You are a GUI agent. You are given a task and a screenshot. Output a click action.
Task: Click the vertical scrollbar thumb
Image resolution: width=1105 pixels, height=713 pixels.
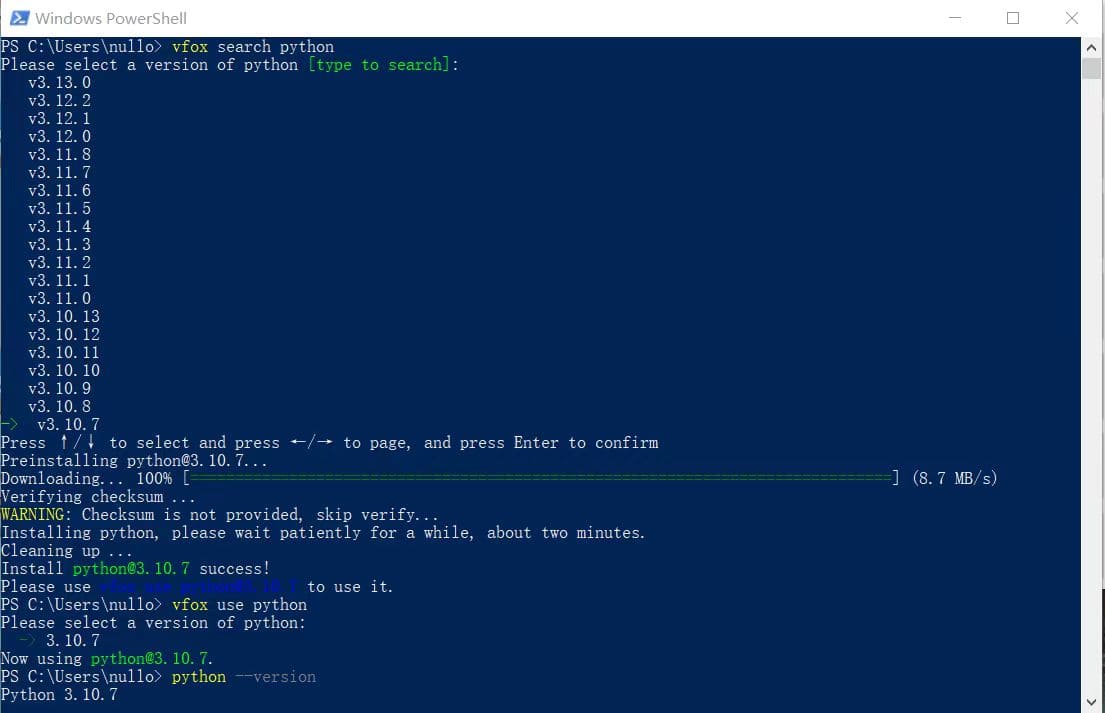pos(1092,68)
